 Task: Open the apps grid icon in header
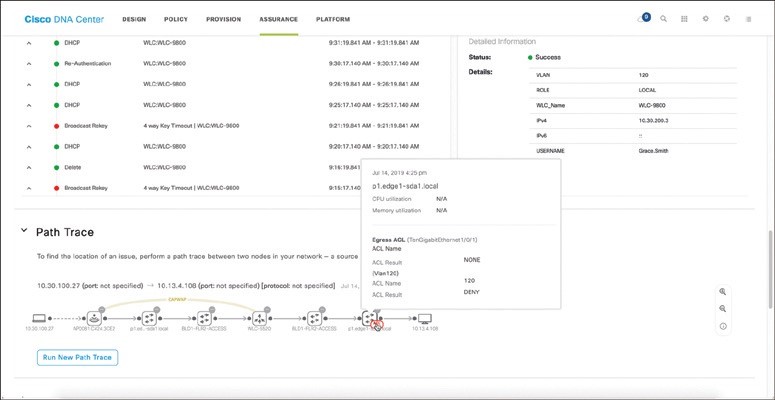685,19
